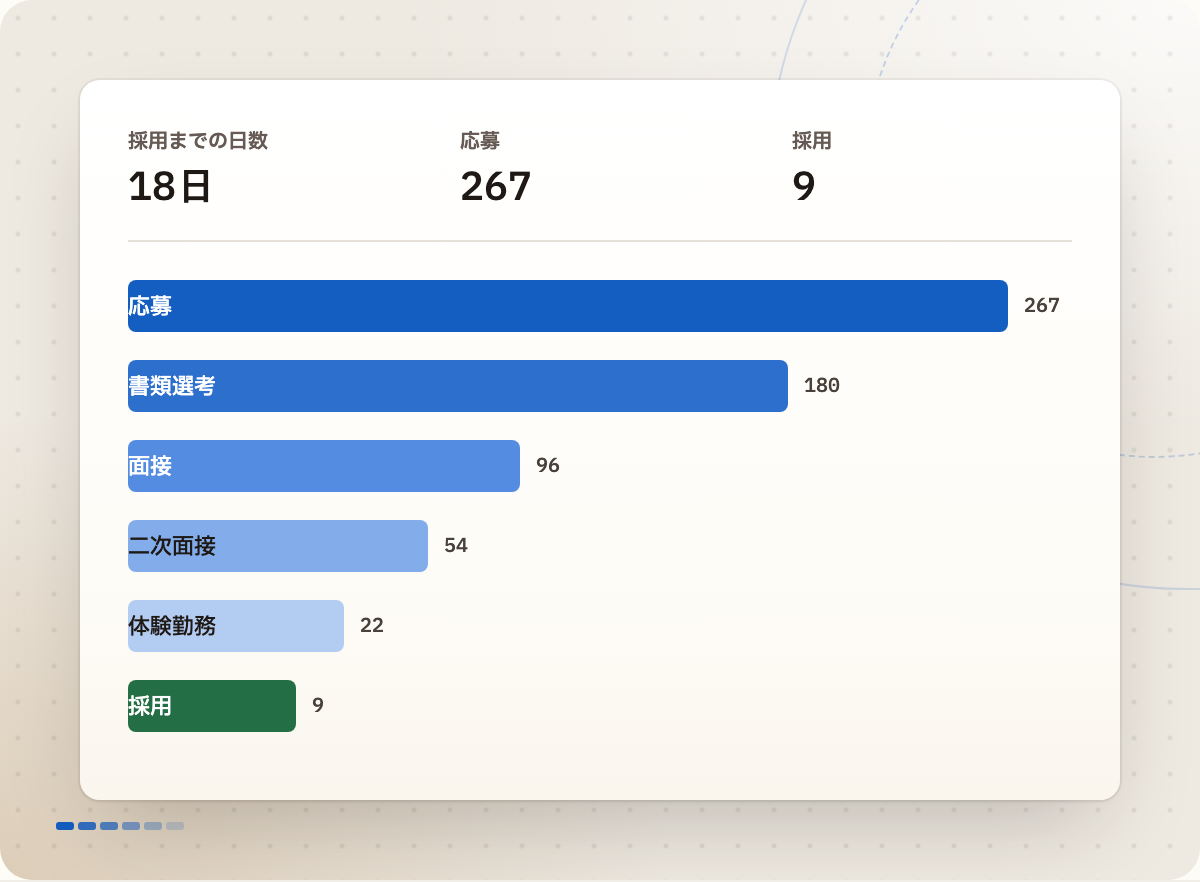Screen dimensions: 1200x882
Task: Select the 18日 headline value
Action: [170, 187]
